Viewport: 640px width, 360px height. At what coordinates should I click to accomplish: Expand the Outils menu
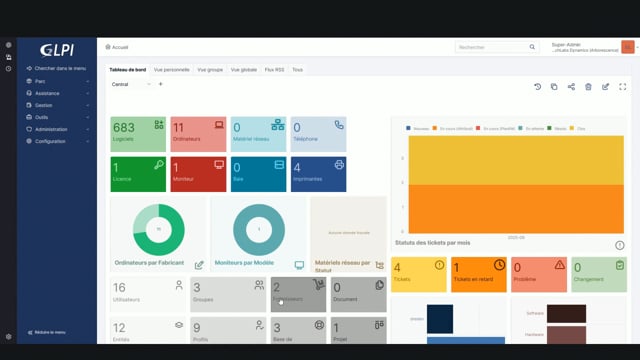(57, 117)
